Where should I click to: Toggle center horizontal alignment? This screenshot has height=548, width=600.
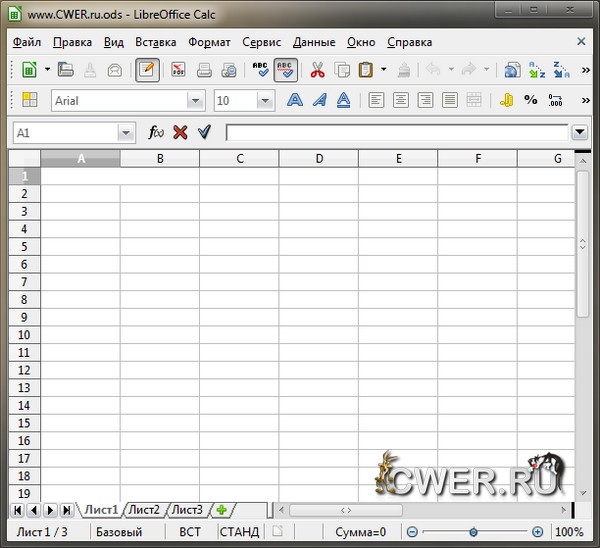click(400, 100)
